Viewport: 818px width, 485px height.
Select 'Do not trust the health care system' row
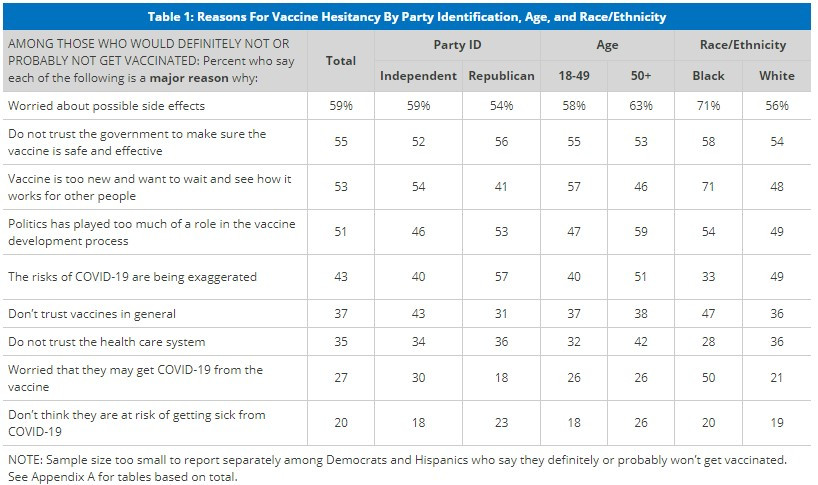[105, 342]
